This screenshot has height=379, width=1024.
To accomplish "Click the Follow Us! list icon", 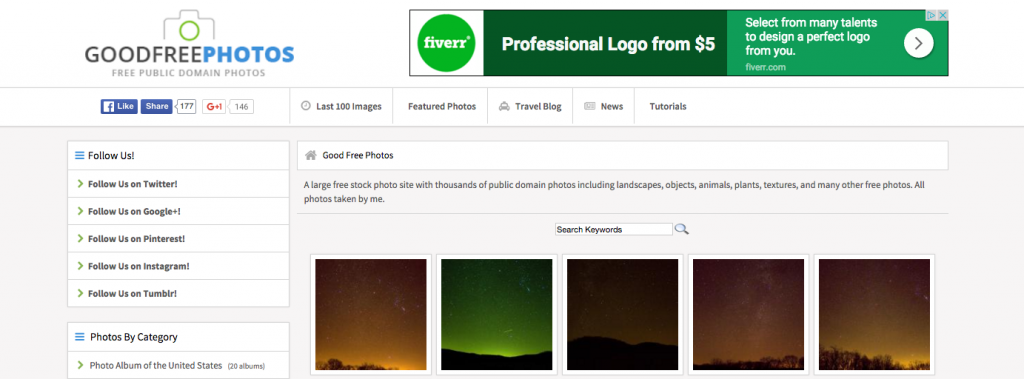I will (x=80, y=156).
